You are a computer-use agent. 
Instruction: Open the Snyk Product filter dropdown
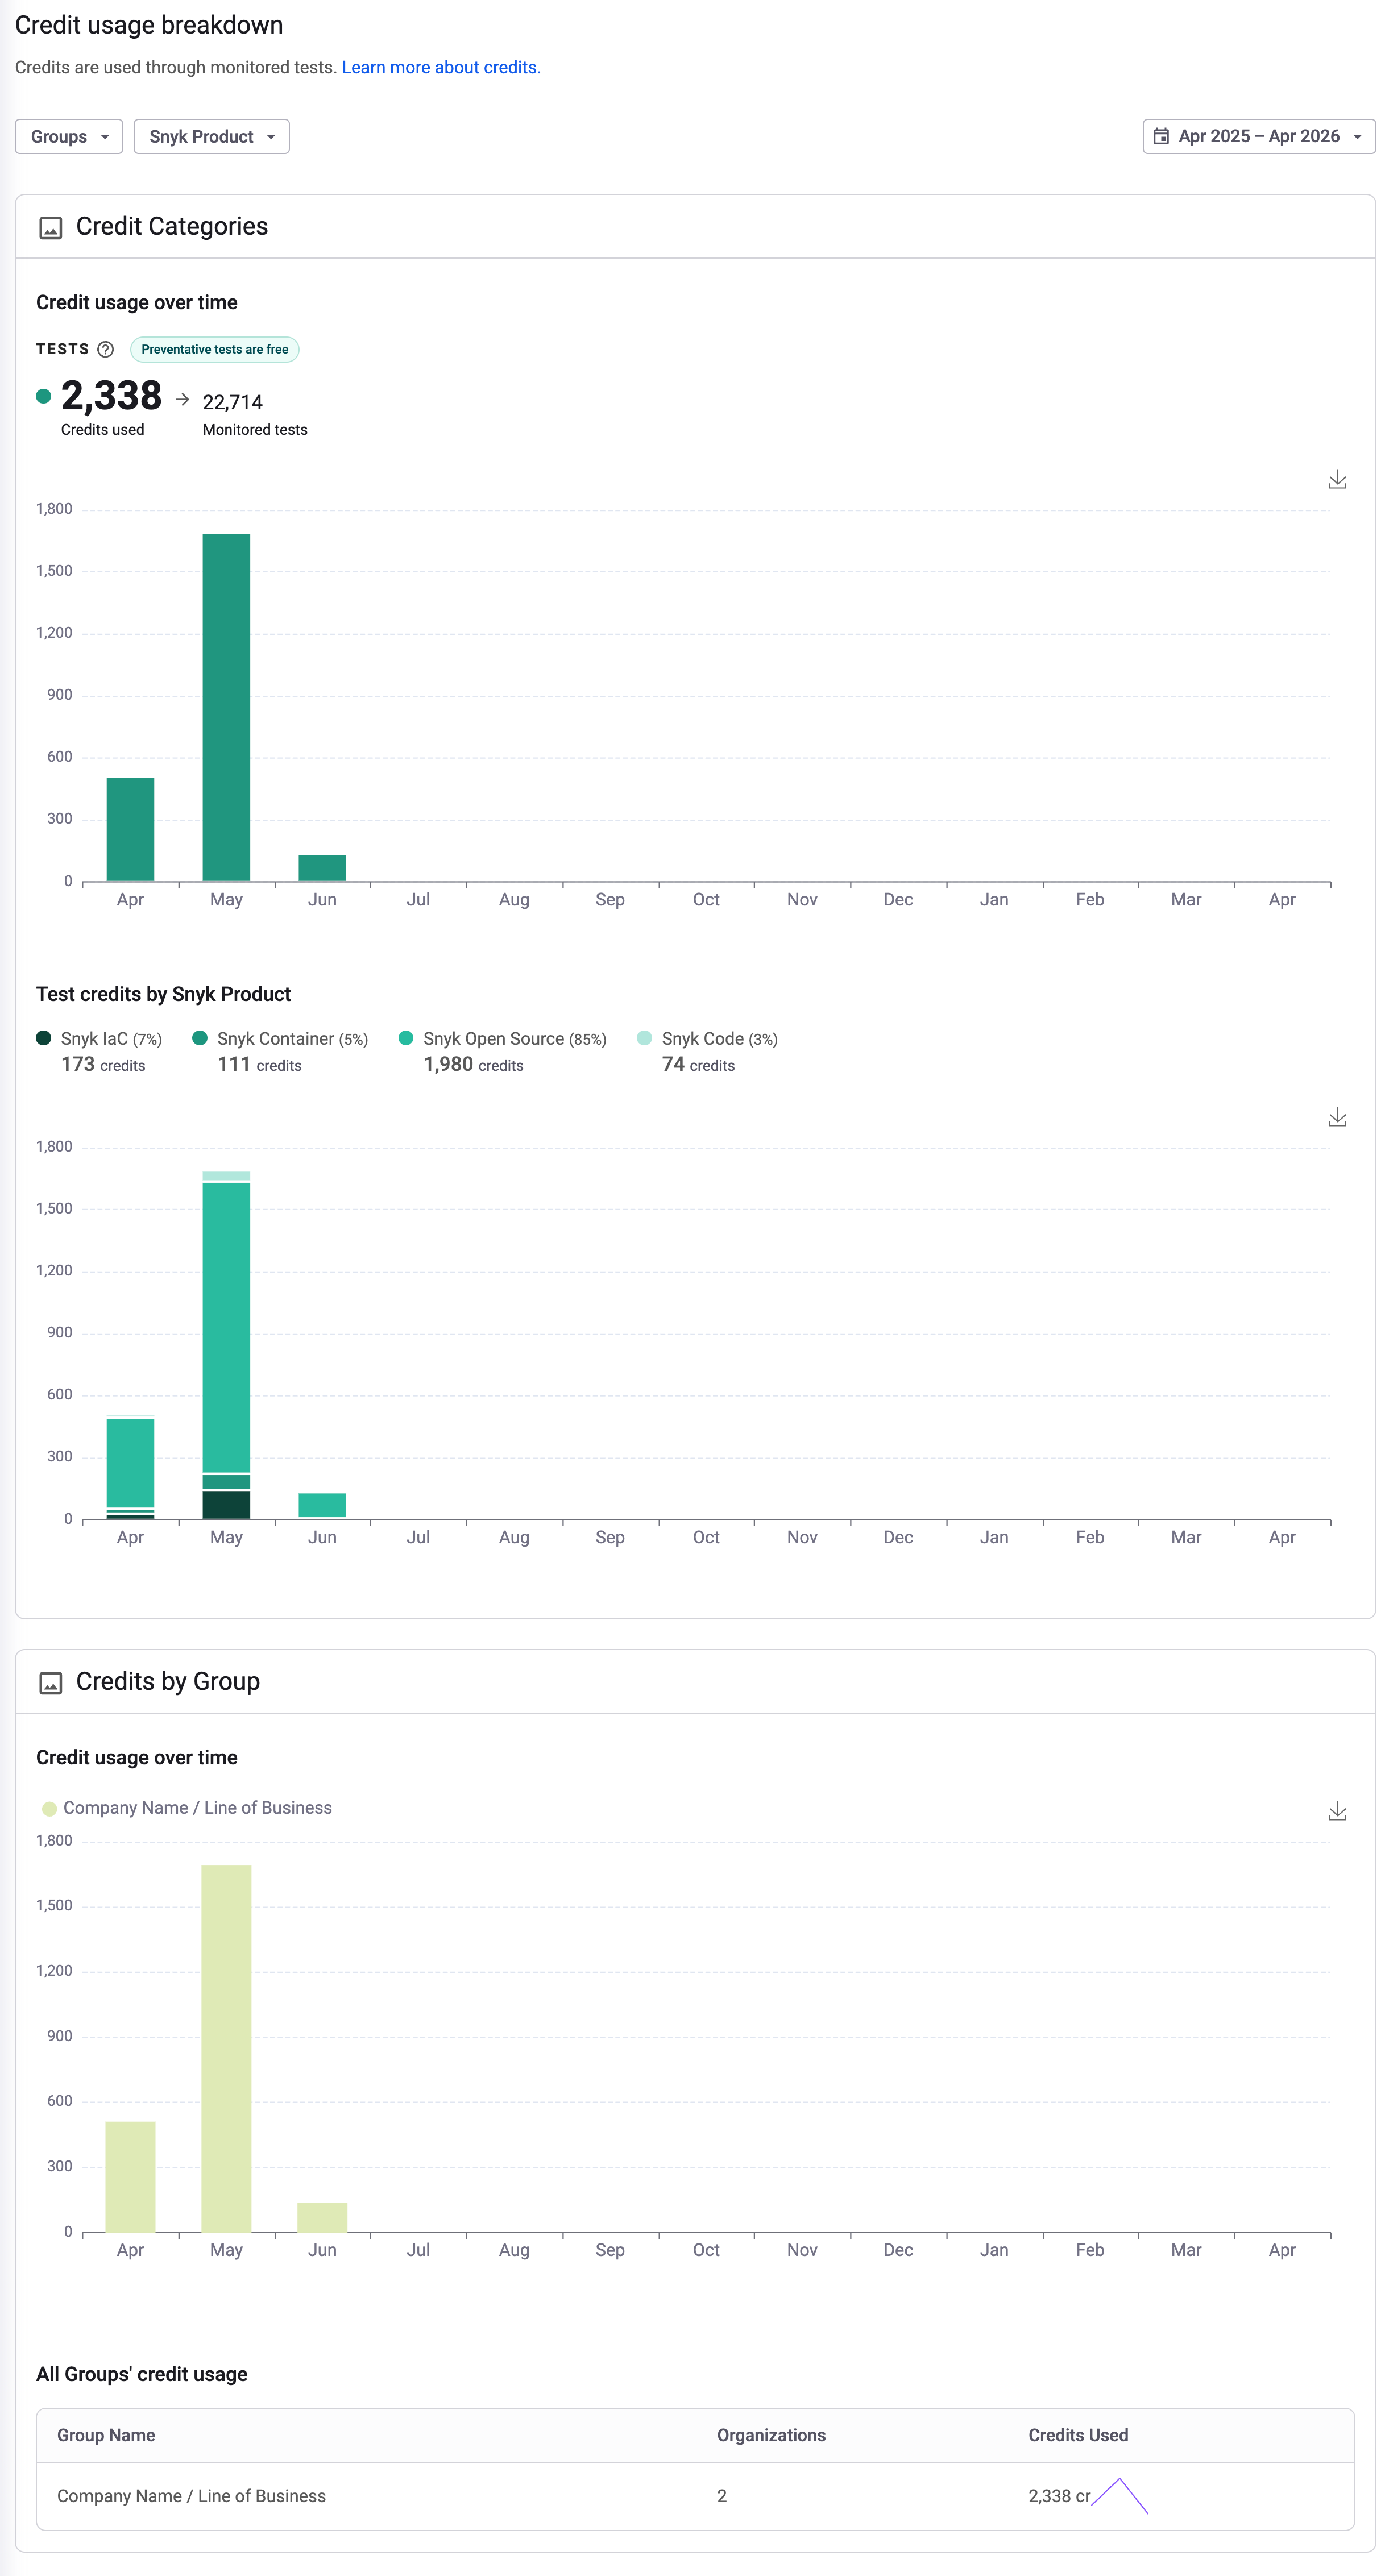[x=211, y=136]
